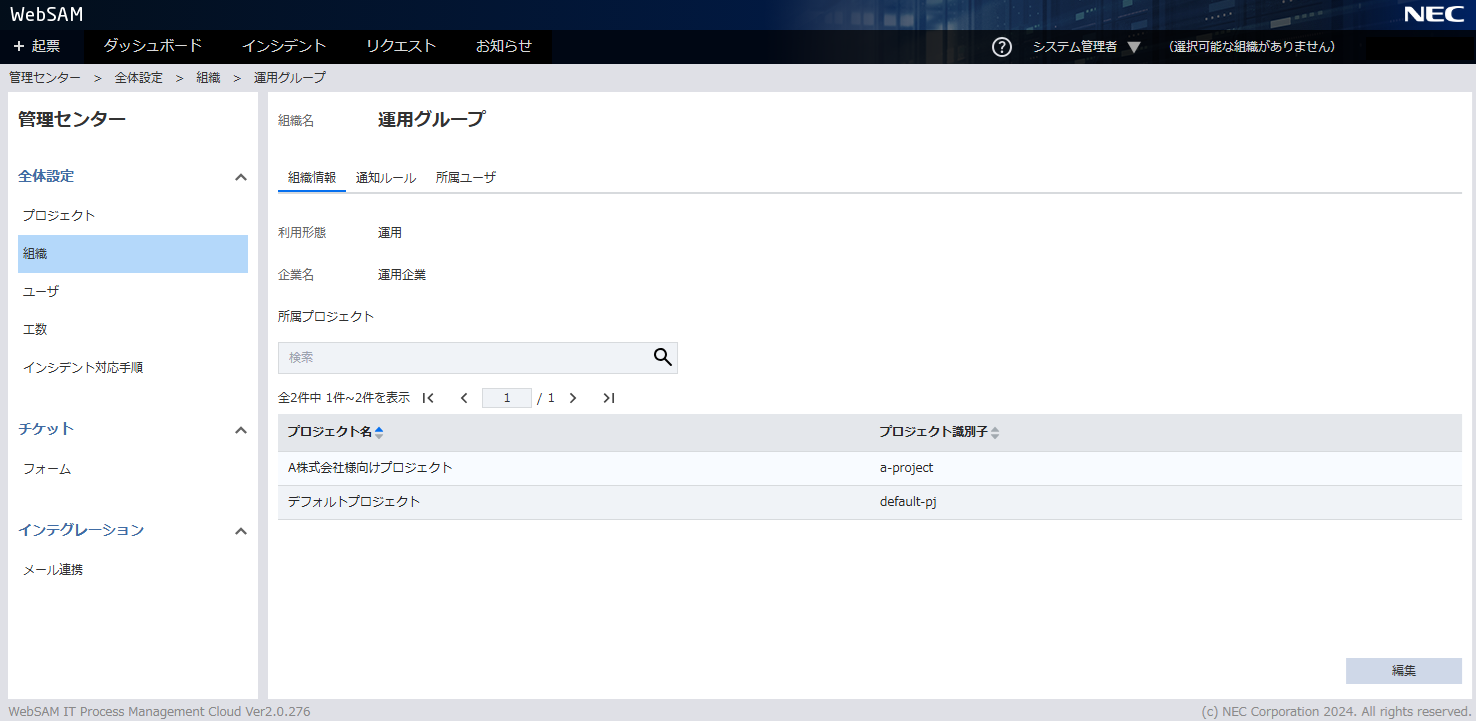Click the version text in footer
The height and width of the screenshot is (721, 1476).
(x=160, y=712)
